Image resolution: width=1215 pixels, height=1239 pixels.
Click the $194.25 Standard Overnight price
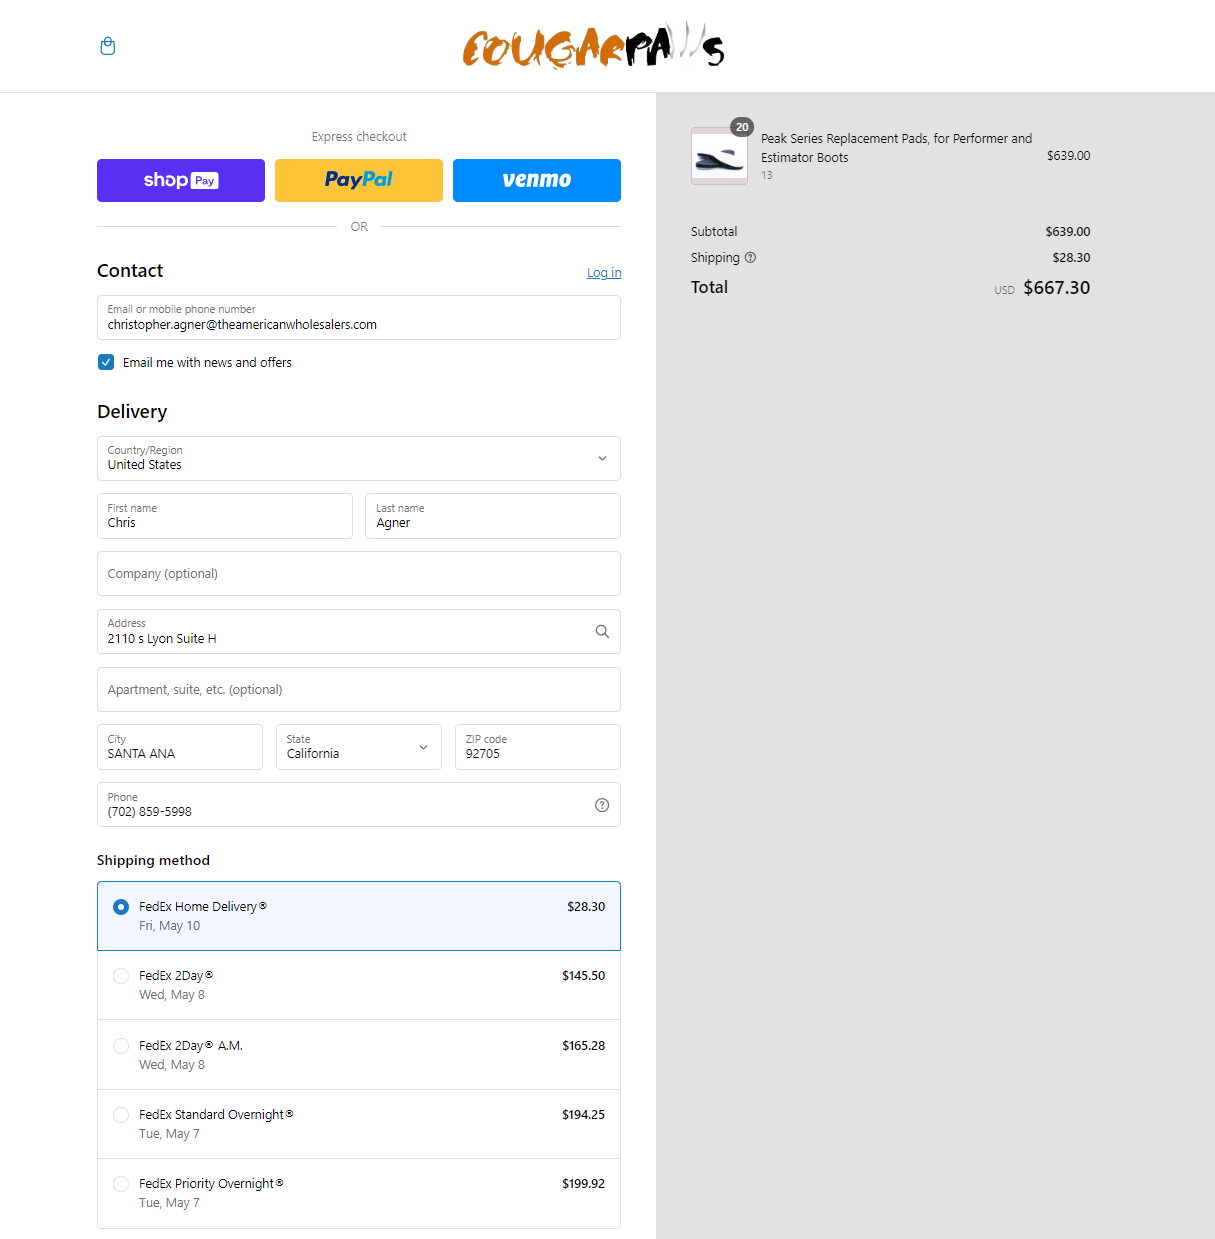pyautogui.click(x=583, y=1115)
